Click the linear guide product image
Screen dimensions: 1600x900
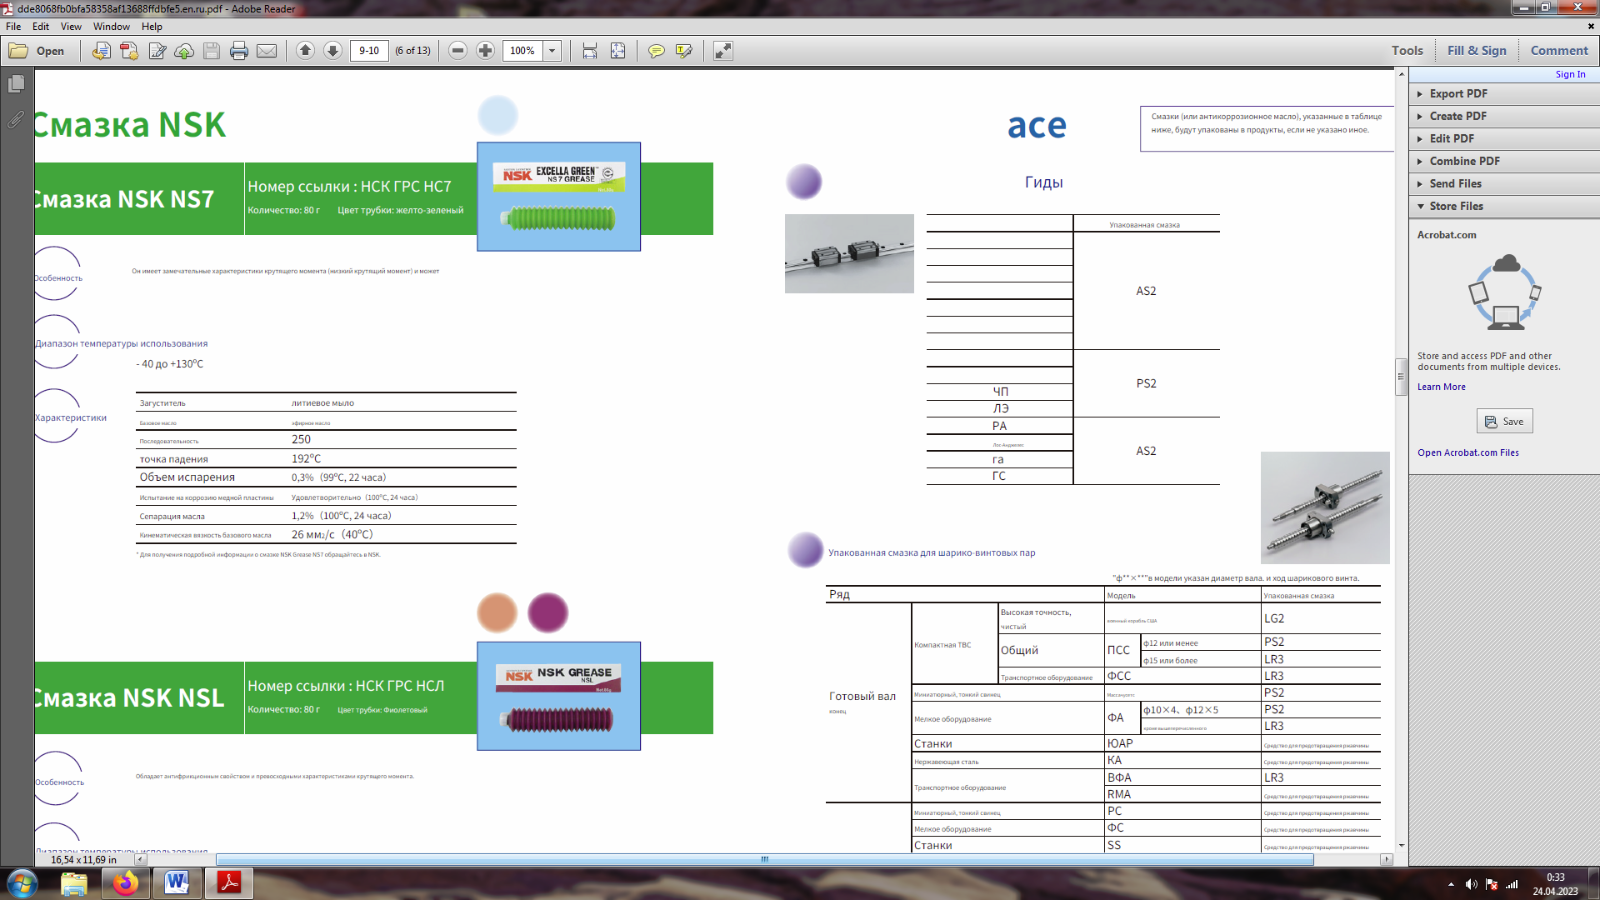pyautogui.click(x=849, y=253)
